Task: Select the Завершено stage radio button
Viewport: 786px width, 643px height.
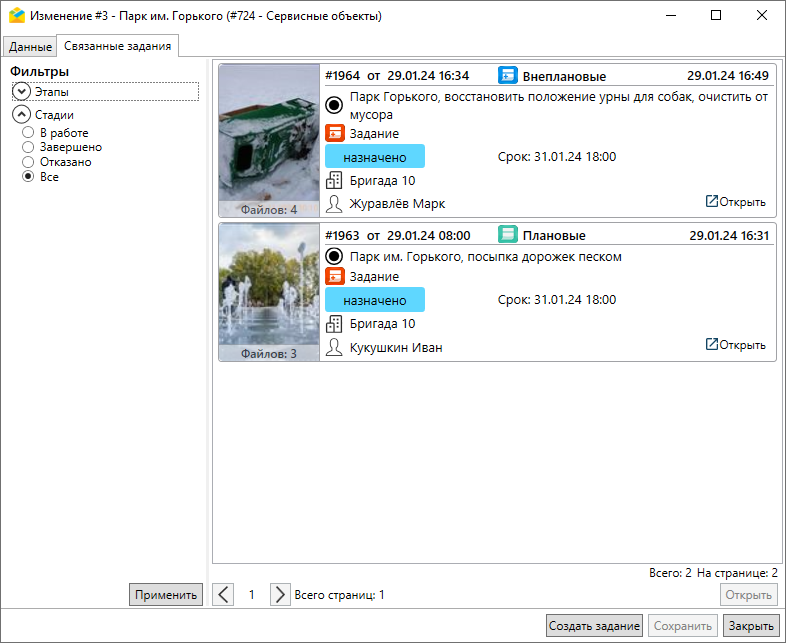Action: coord(28,147)
